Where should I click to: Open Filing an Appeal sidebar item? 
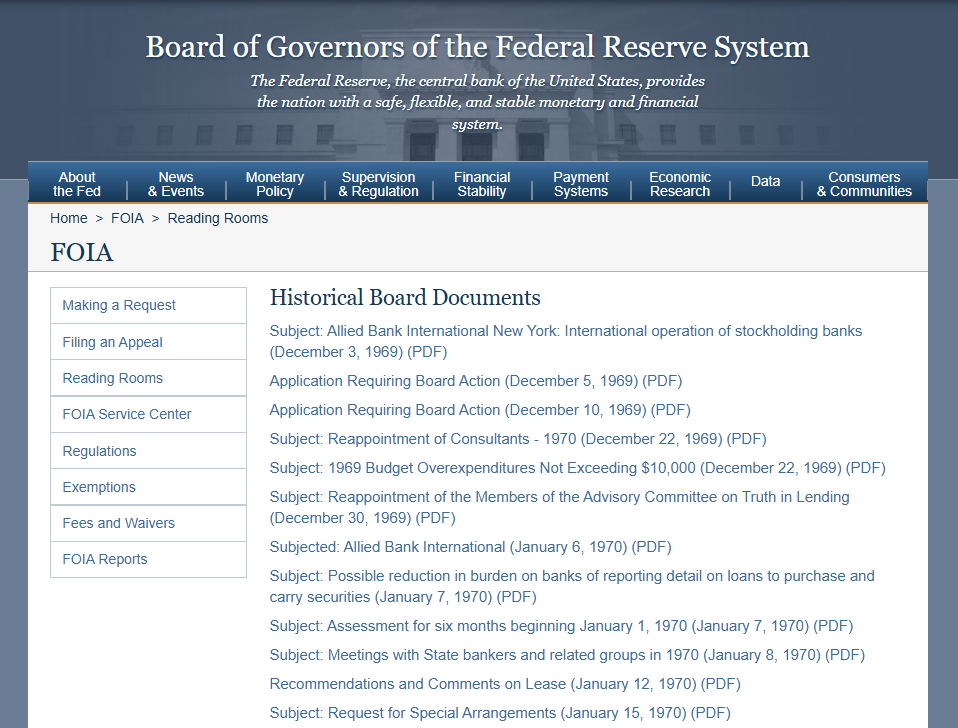coord(148,342)
